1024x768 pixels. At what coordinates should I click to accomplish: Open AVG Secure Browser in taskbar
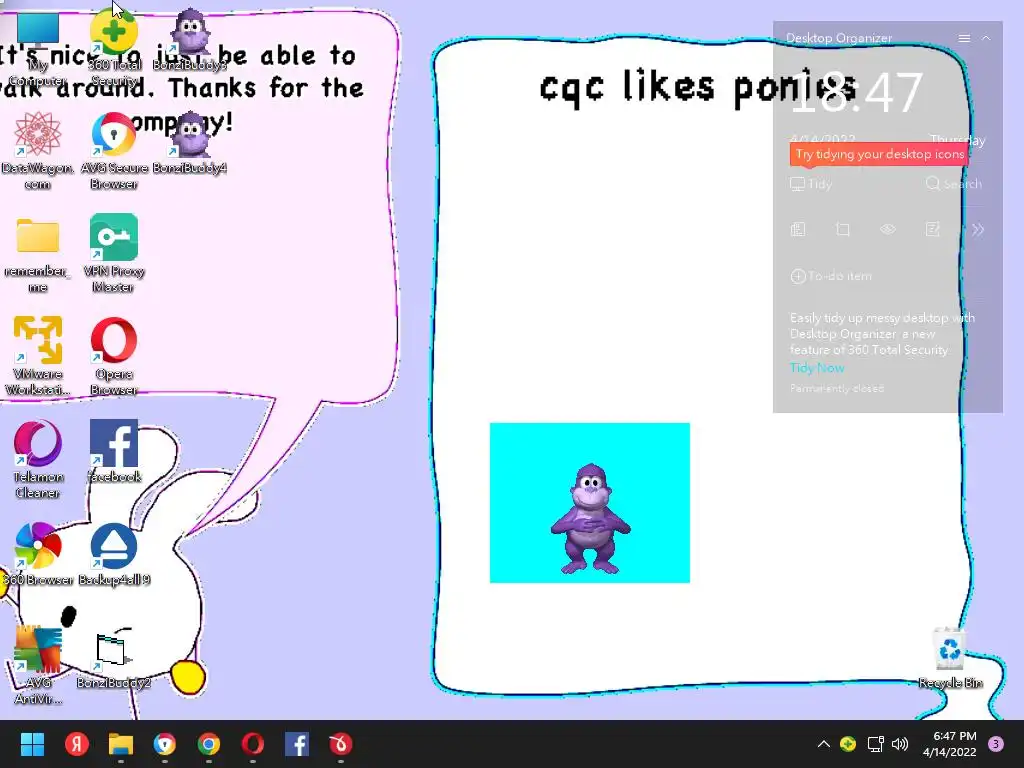165,744
